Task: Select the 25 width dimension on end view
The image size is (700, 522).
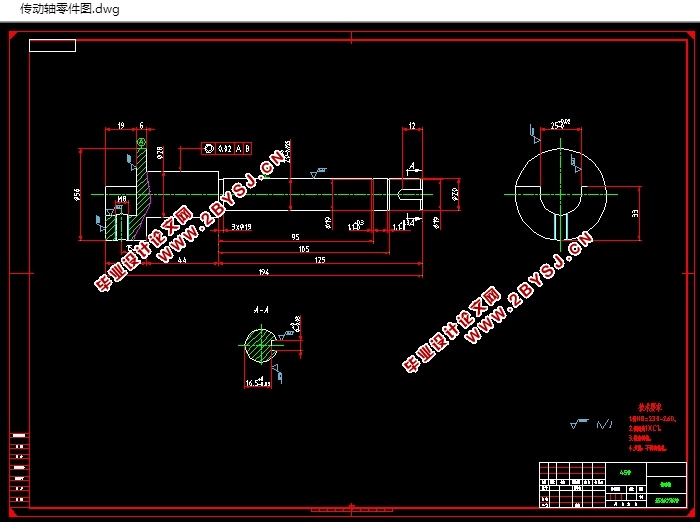Action: (x=560, y=125)
